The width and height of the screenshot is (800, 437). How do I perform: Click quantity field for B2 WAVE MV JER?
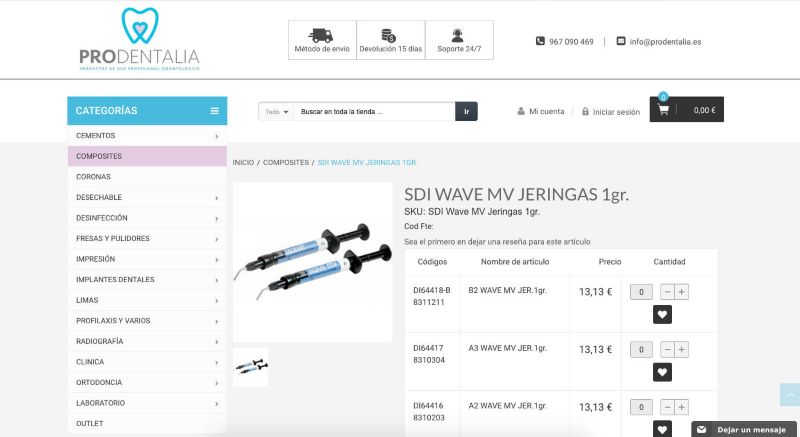click(641, 292)
